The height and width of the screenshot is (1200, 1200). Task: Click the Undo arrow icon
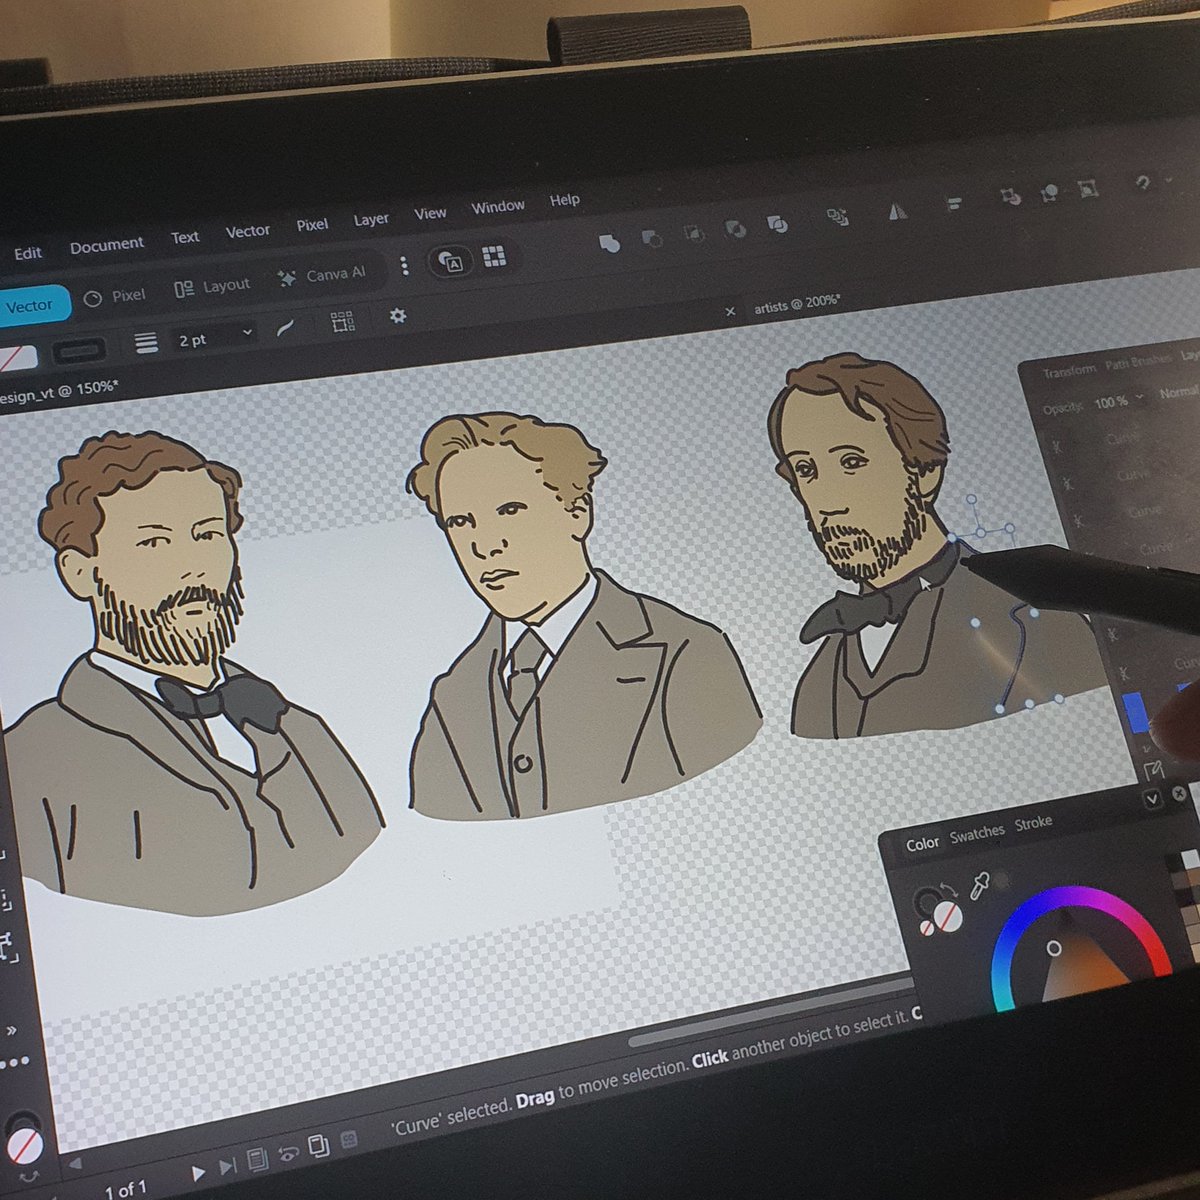(1142, 182)
